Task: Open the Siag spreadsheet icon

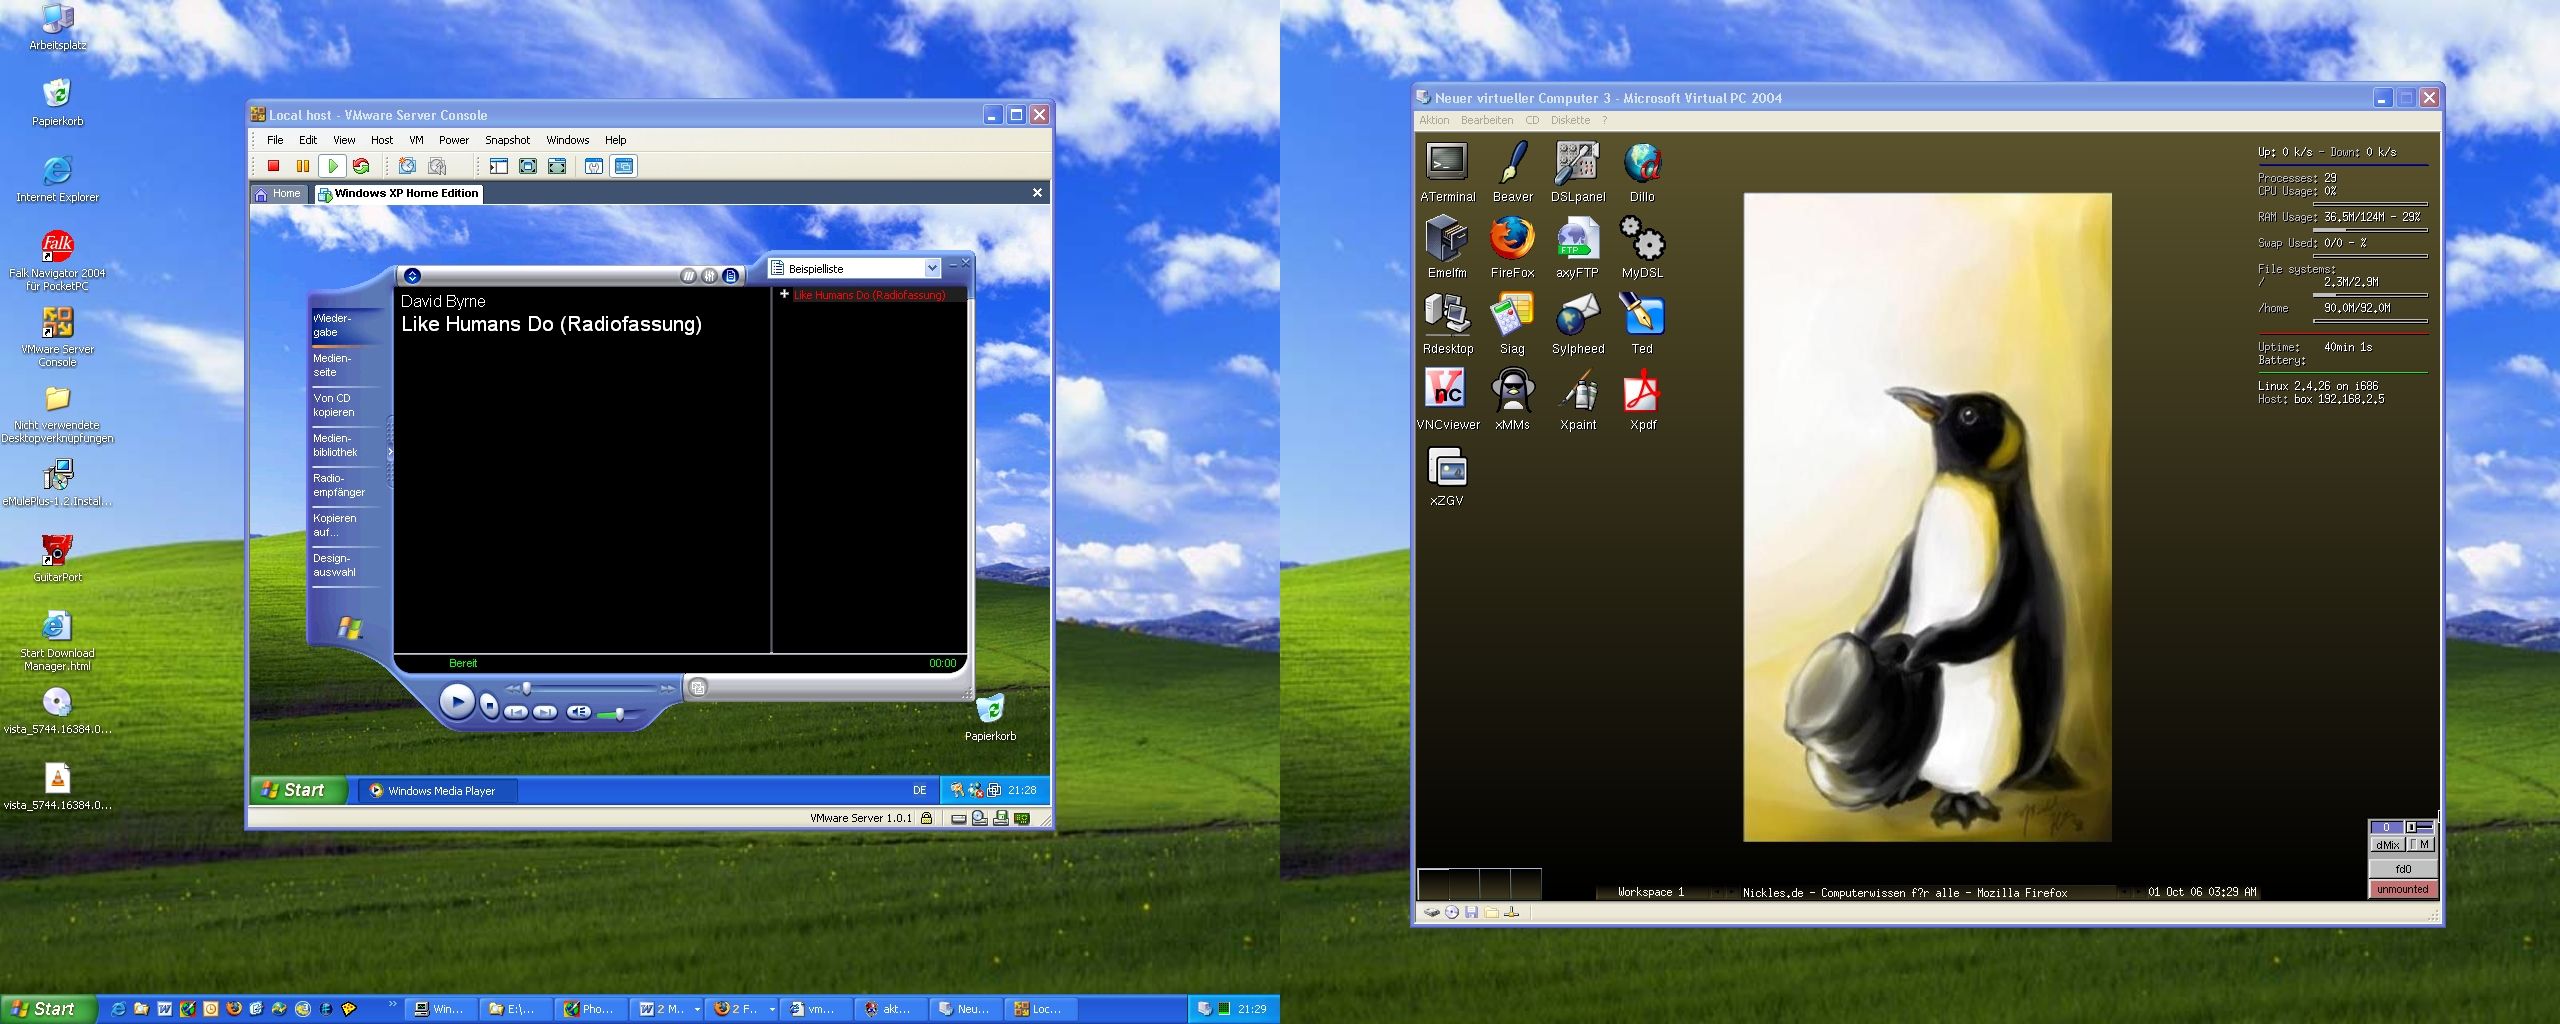Action: click(x=1512, y=325)
